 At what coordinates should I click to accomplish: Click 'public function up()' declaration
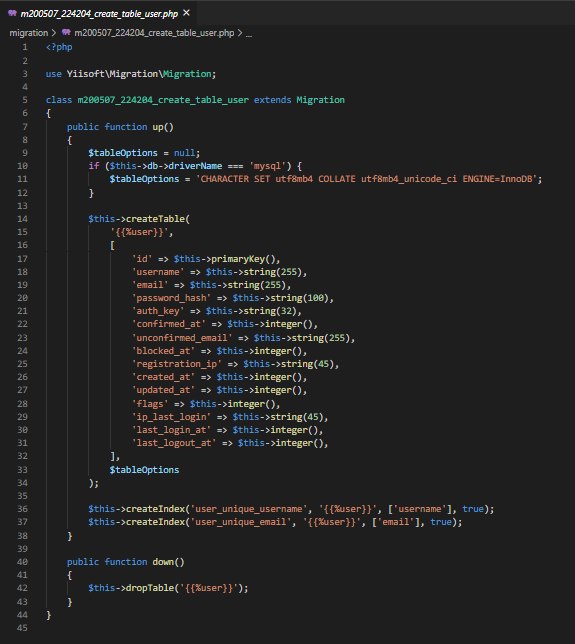[x=120, y=127]
